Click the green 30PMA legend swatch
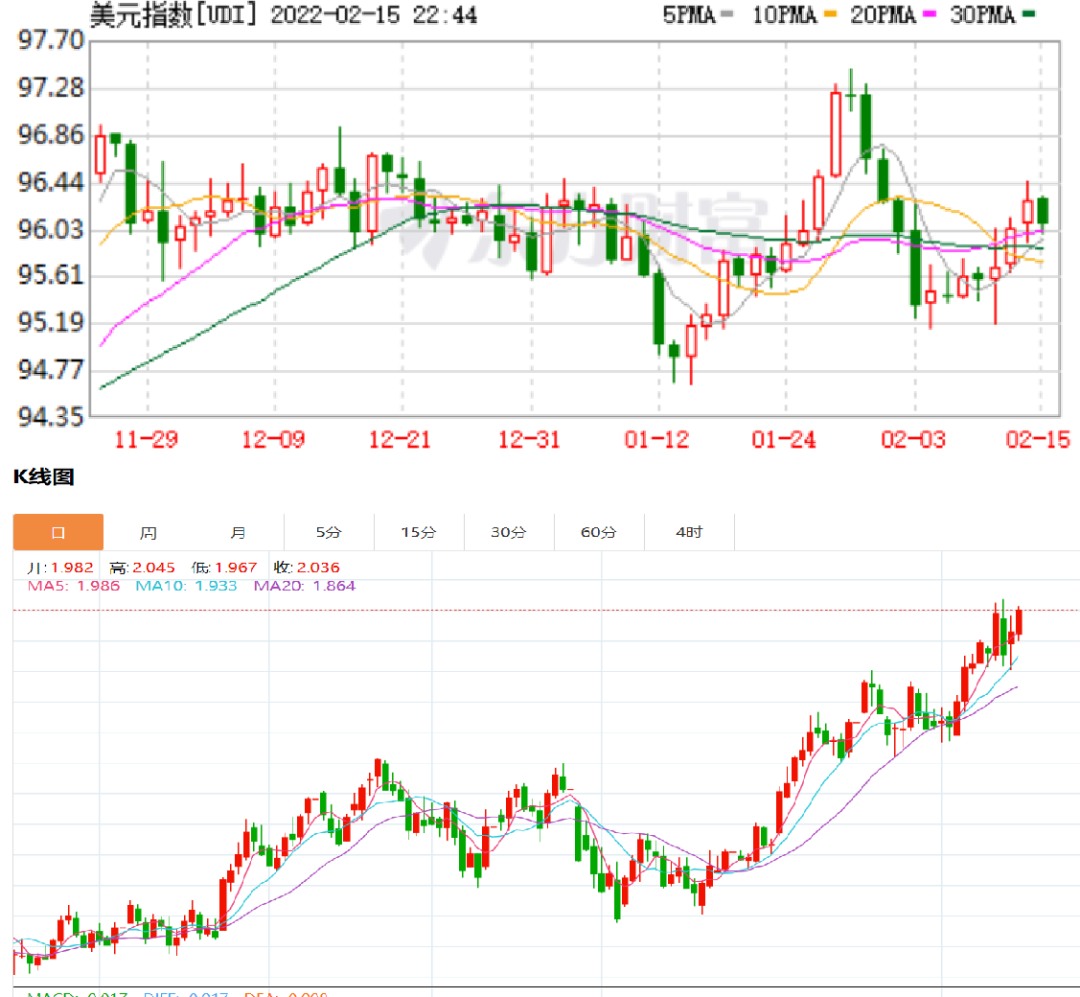This screenshot has height=997, width=1080. 1029,14
